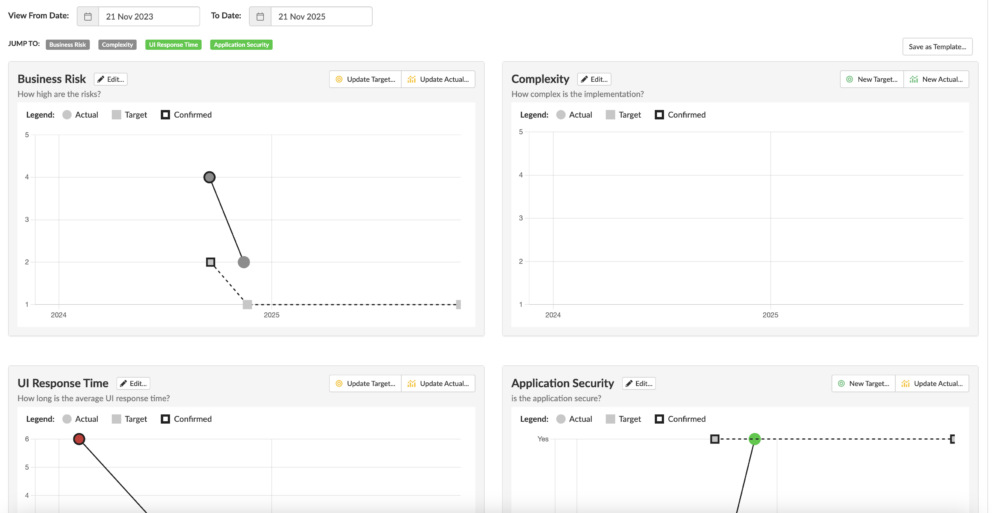Click Actual legend circle in Complexity chart

pos(561,115)
